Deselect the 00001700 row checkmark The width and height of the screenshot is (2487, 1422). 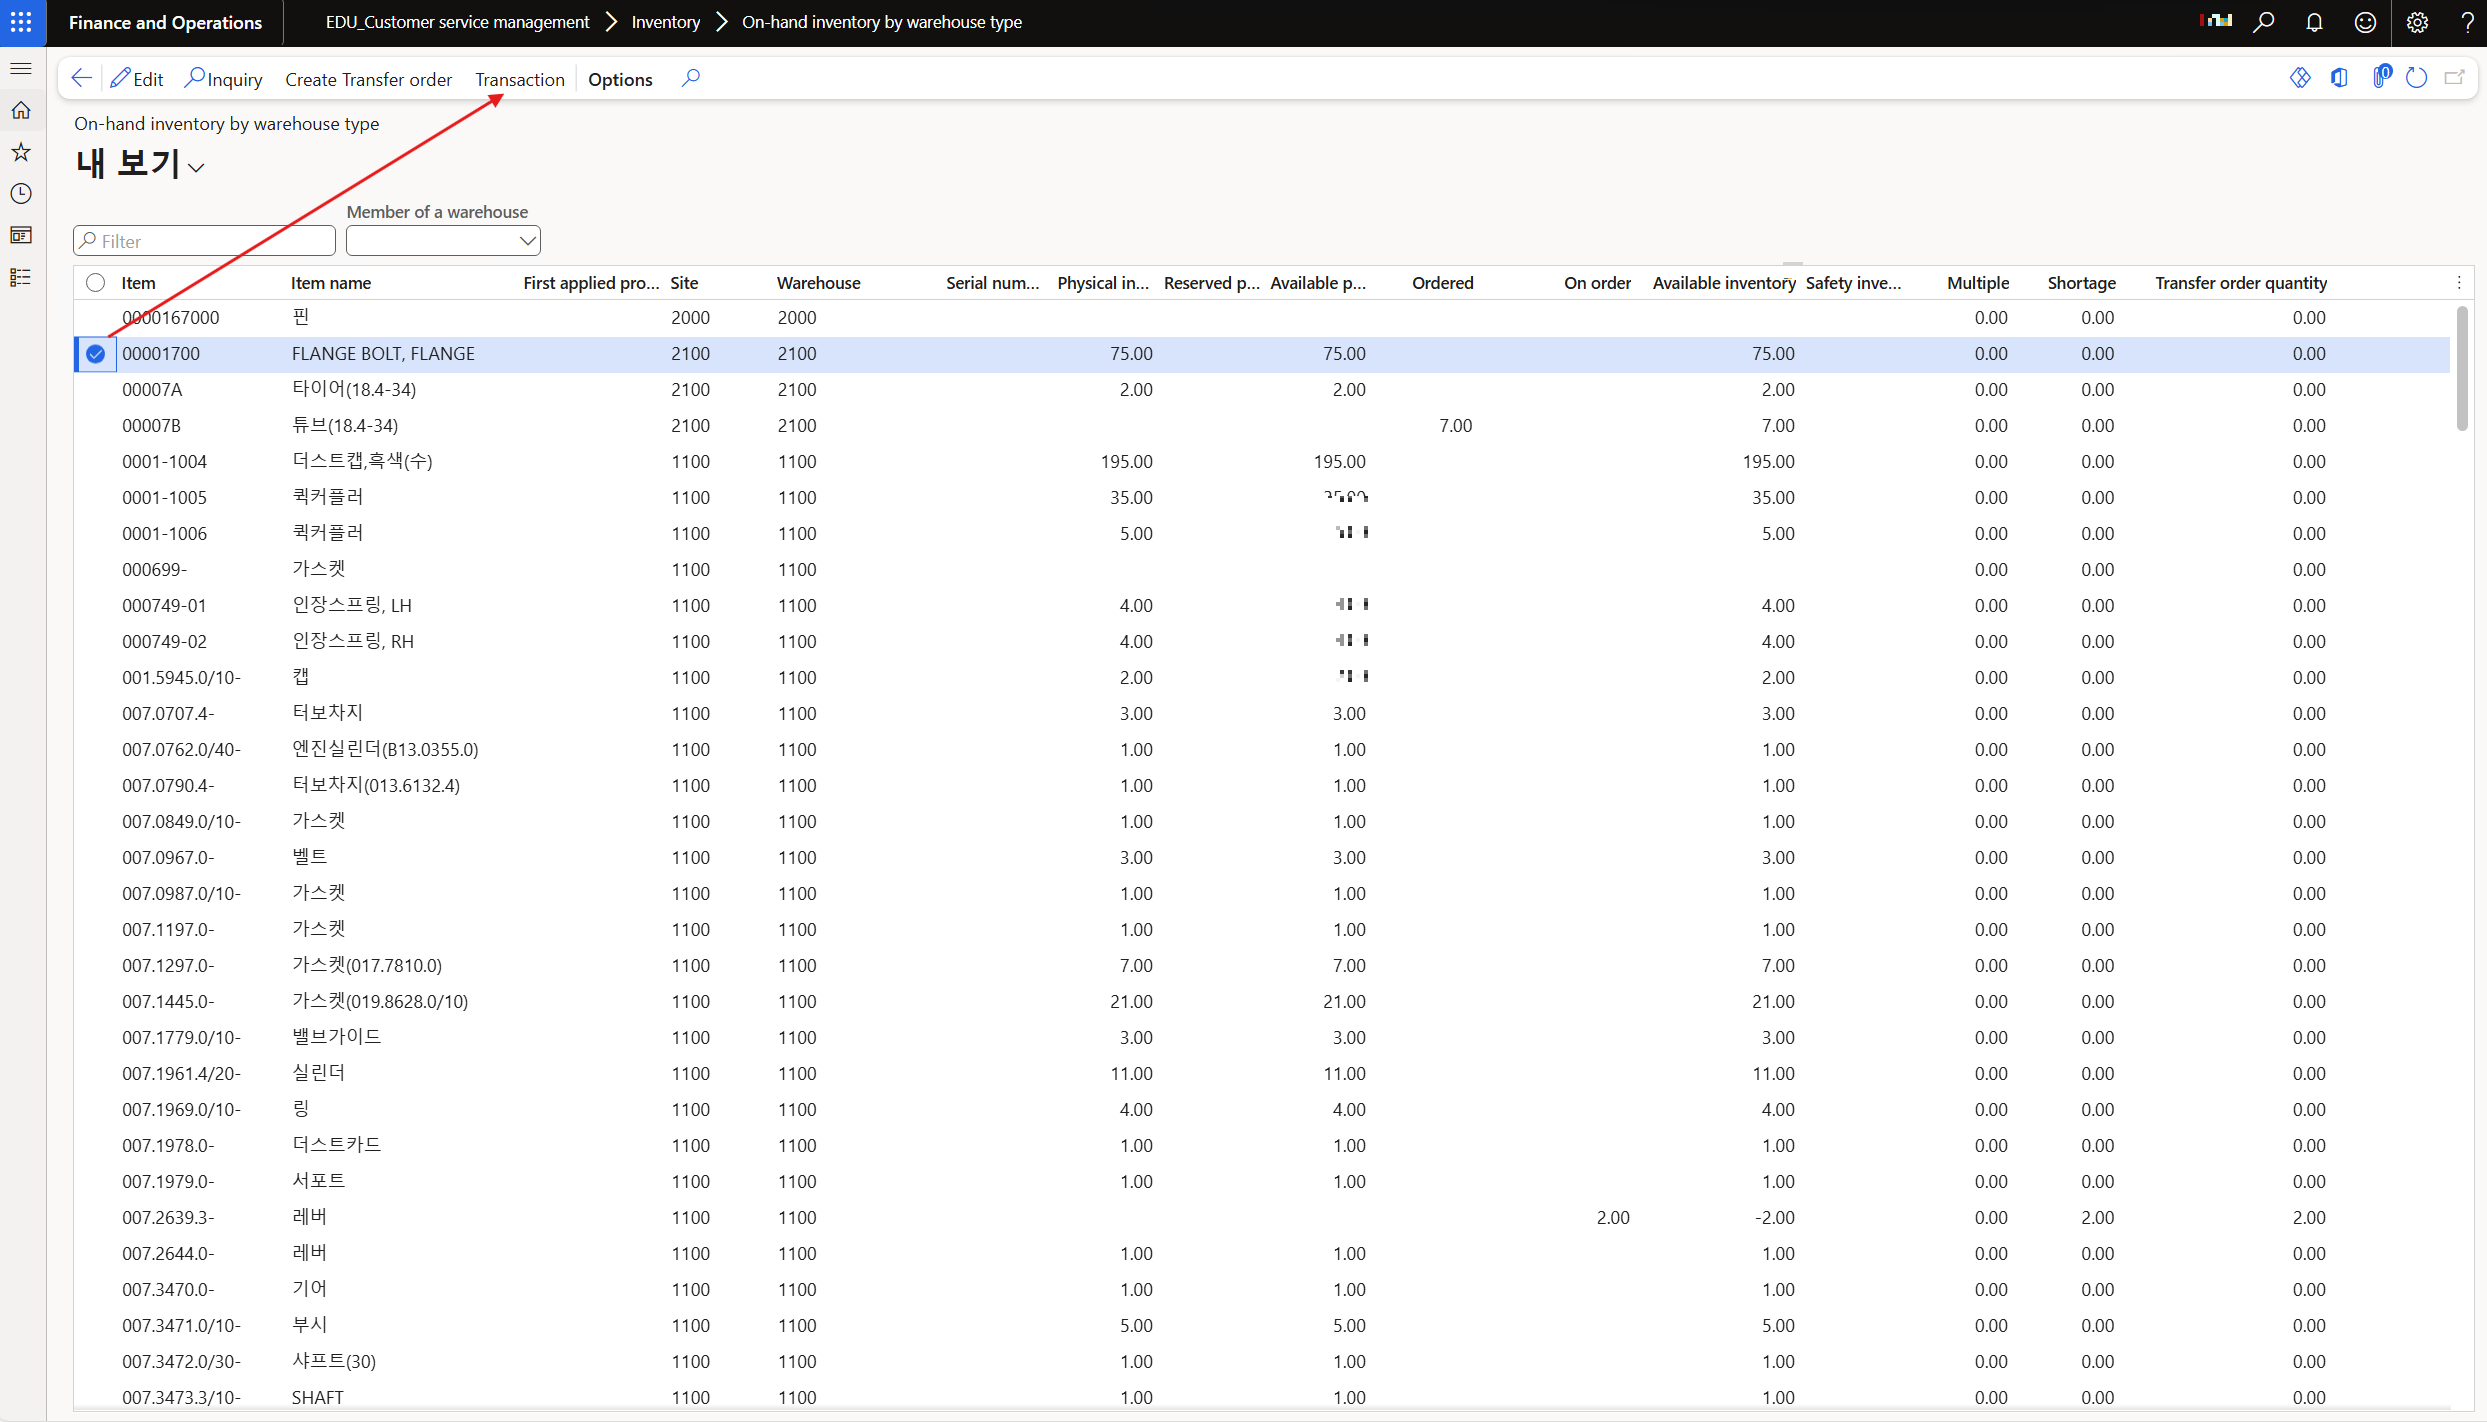pyautogui.click(x=95, y=354)
